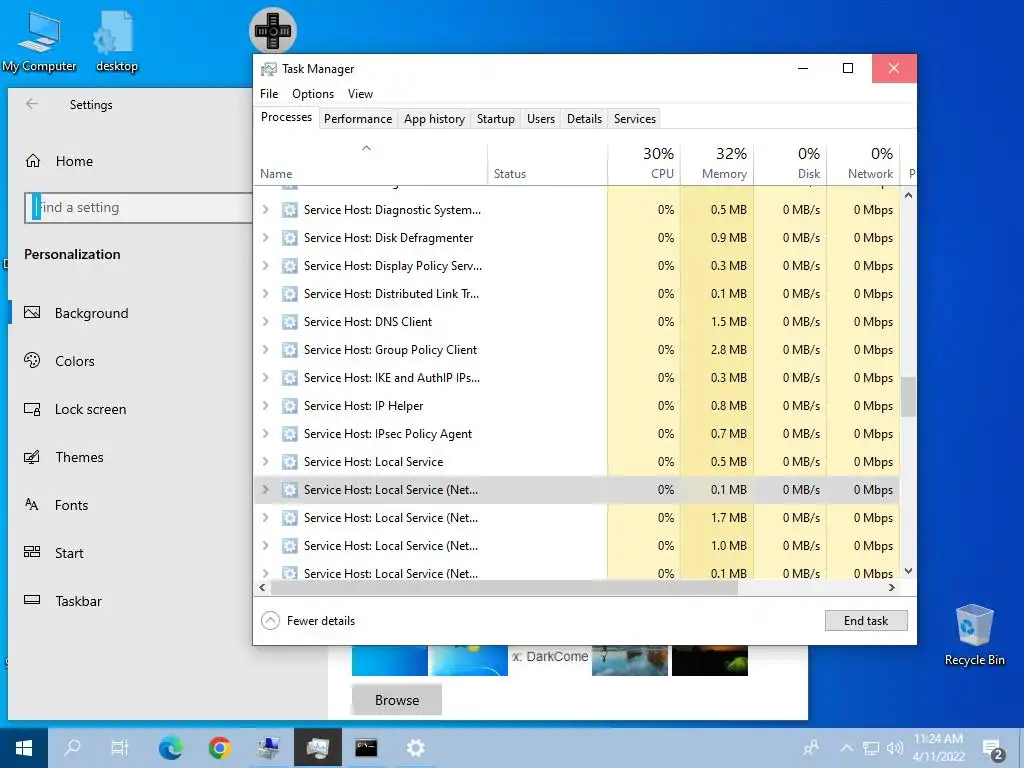Open Recycle Bin on desktop
The height and width of the screenshot is (768, 1024).
974,635
